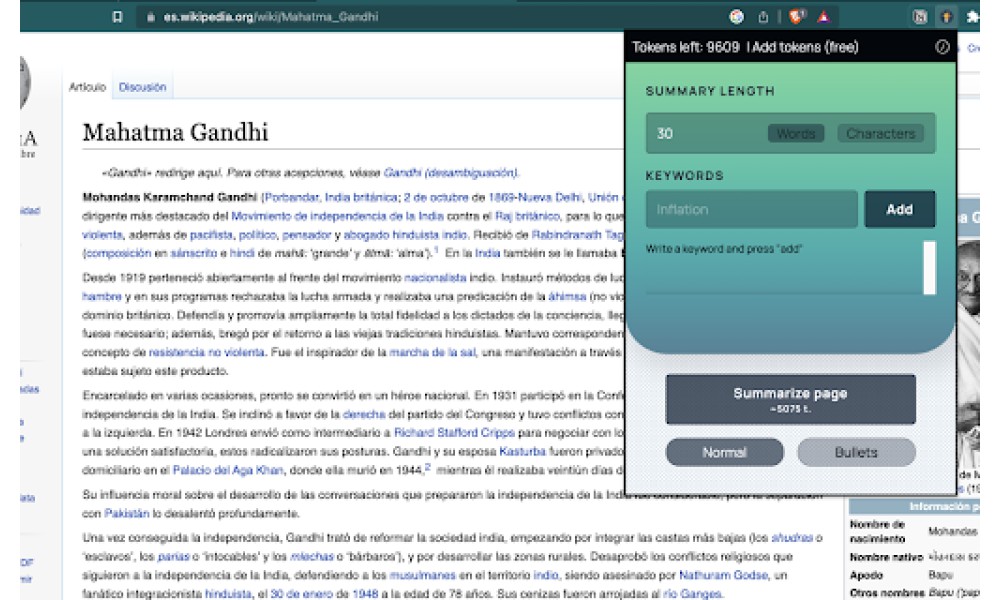Click the 'Nombre de nacimiento' infobox label

point(878,531)
